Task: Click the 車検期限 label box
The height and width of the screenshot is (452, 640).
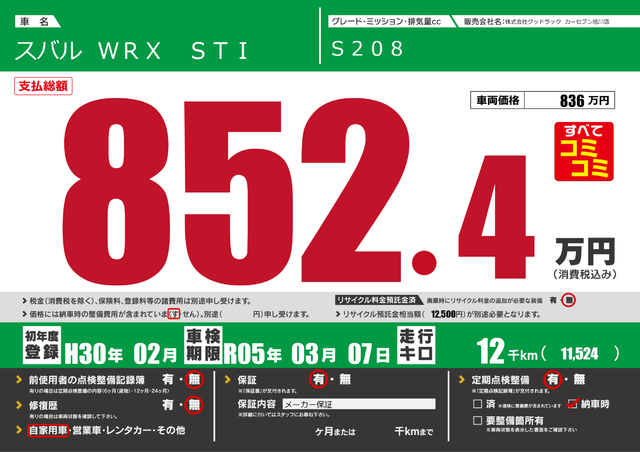Action: pyautogui.click(x=202, y=345)
